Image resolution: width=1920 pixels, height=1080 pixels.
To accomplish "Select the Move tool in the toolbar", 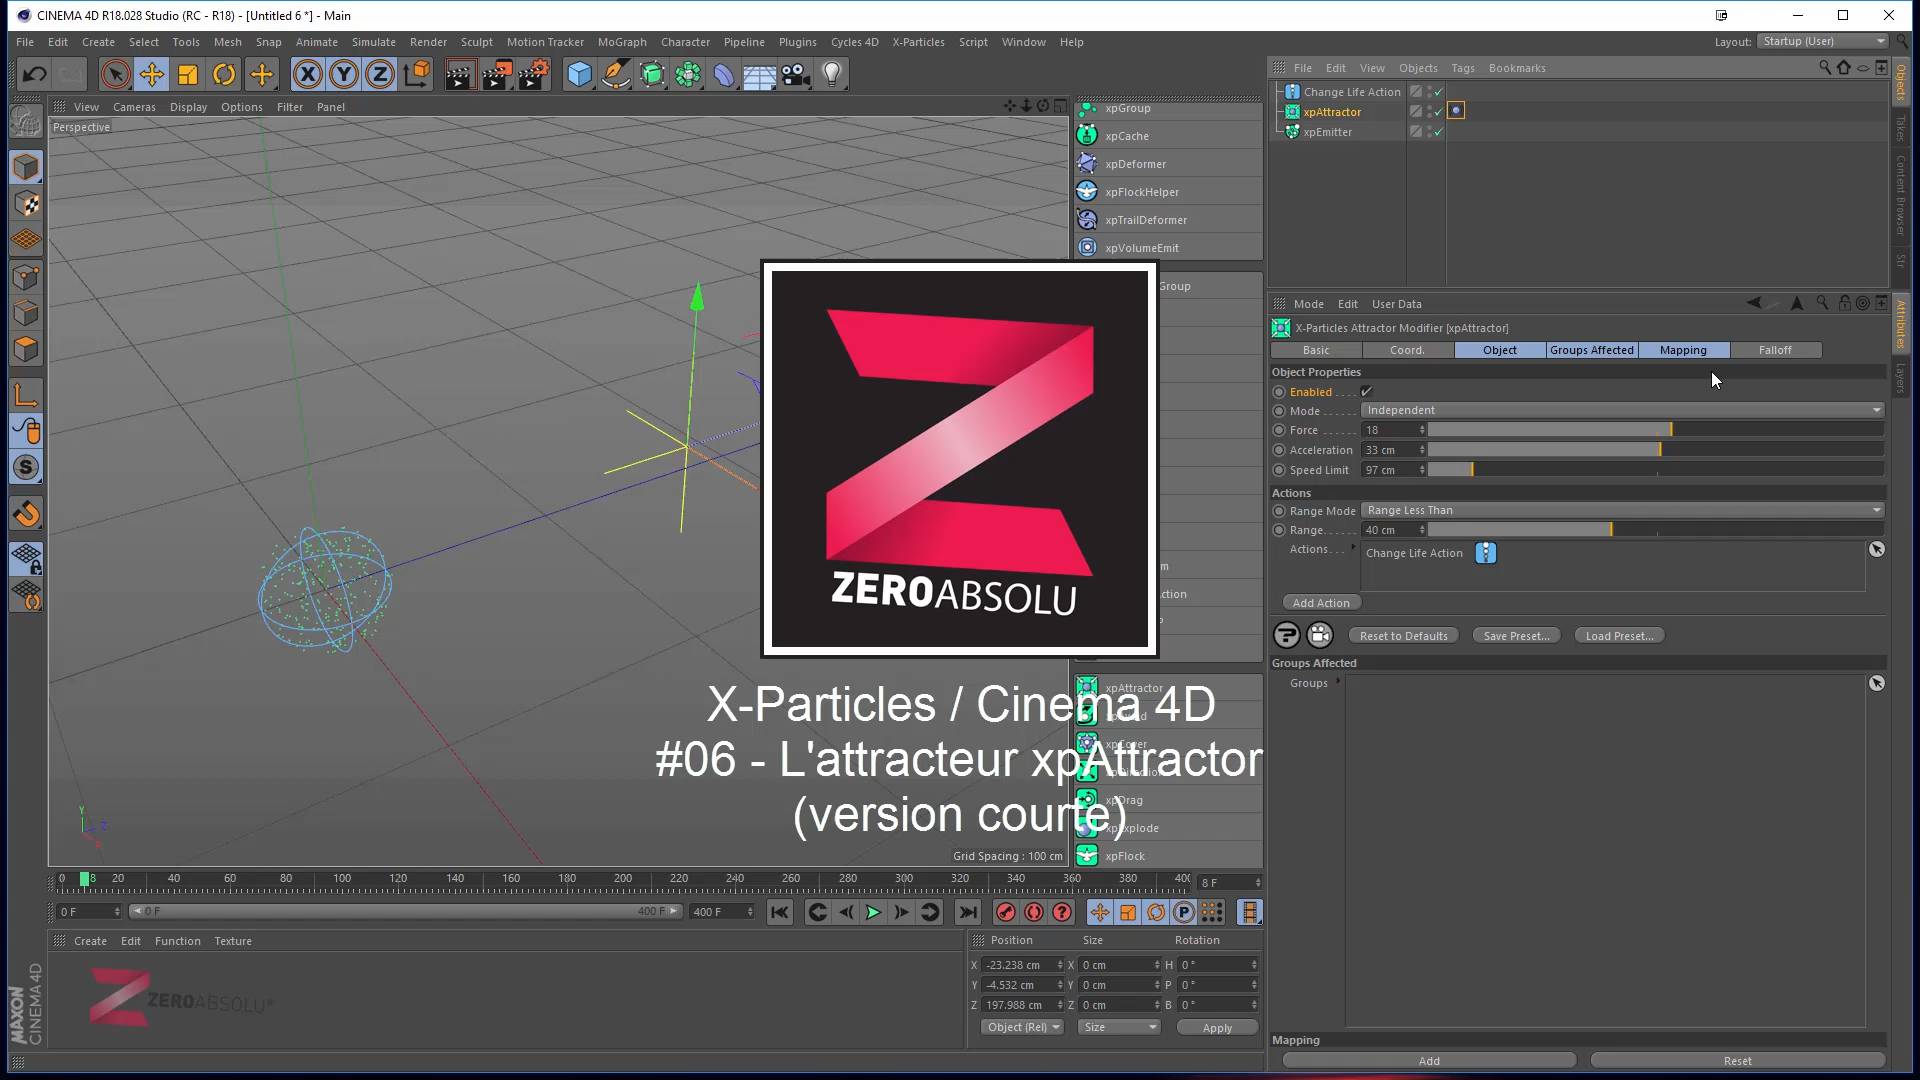I will [x=151, y=74].
